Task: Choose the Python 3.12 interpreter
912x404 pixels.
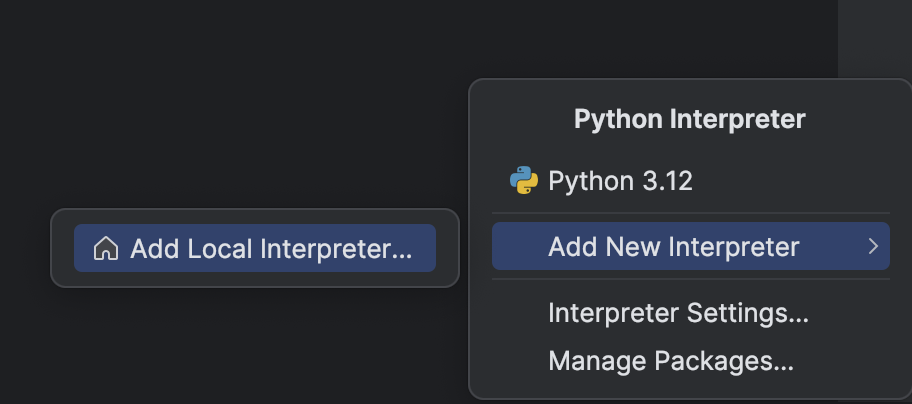Action: click(691, 181)
